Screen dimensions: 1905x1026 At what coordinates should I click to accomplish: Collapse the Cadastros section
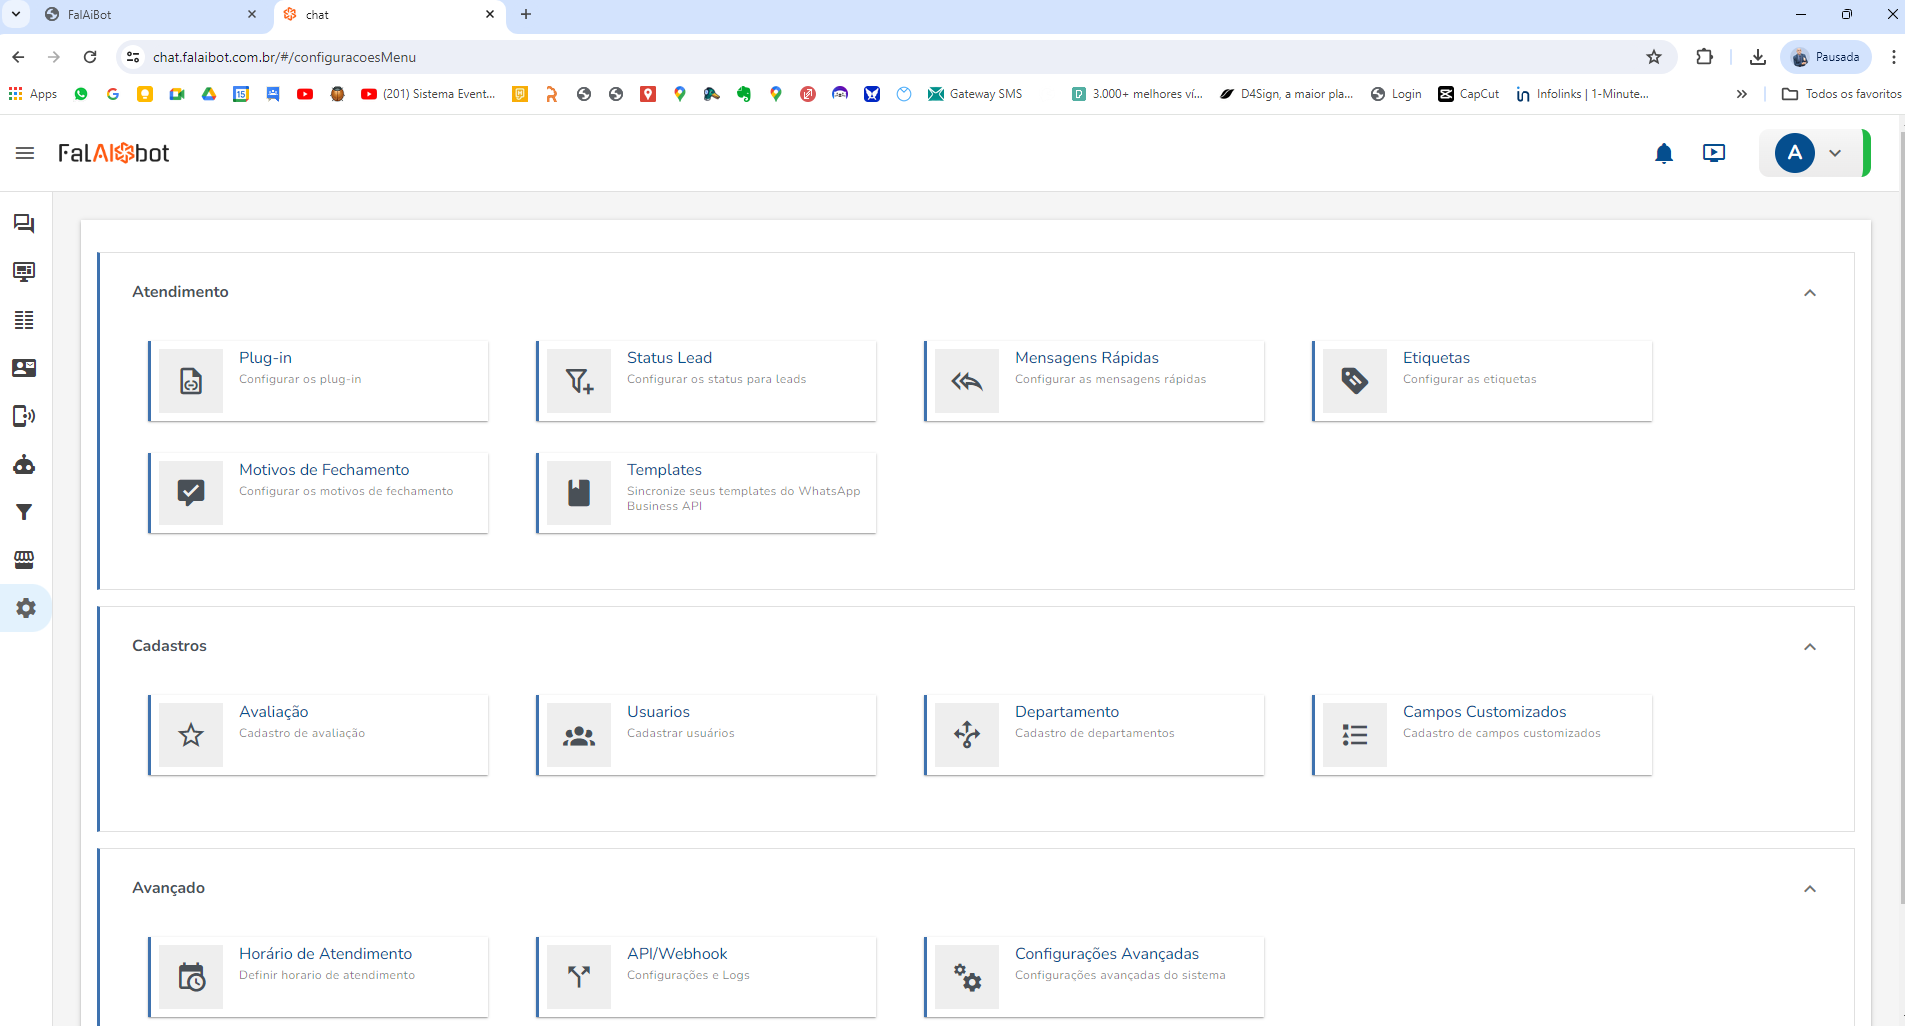coord(1810,647)
